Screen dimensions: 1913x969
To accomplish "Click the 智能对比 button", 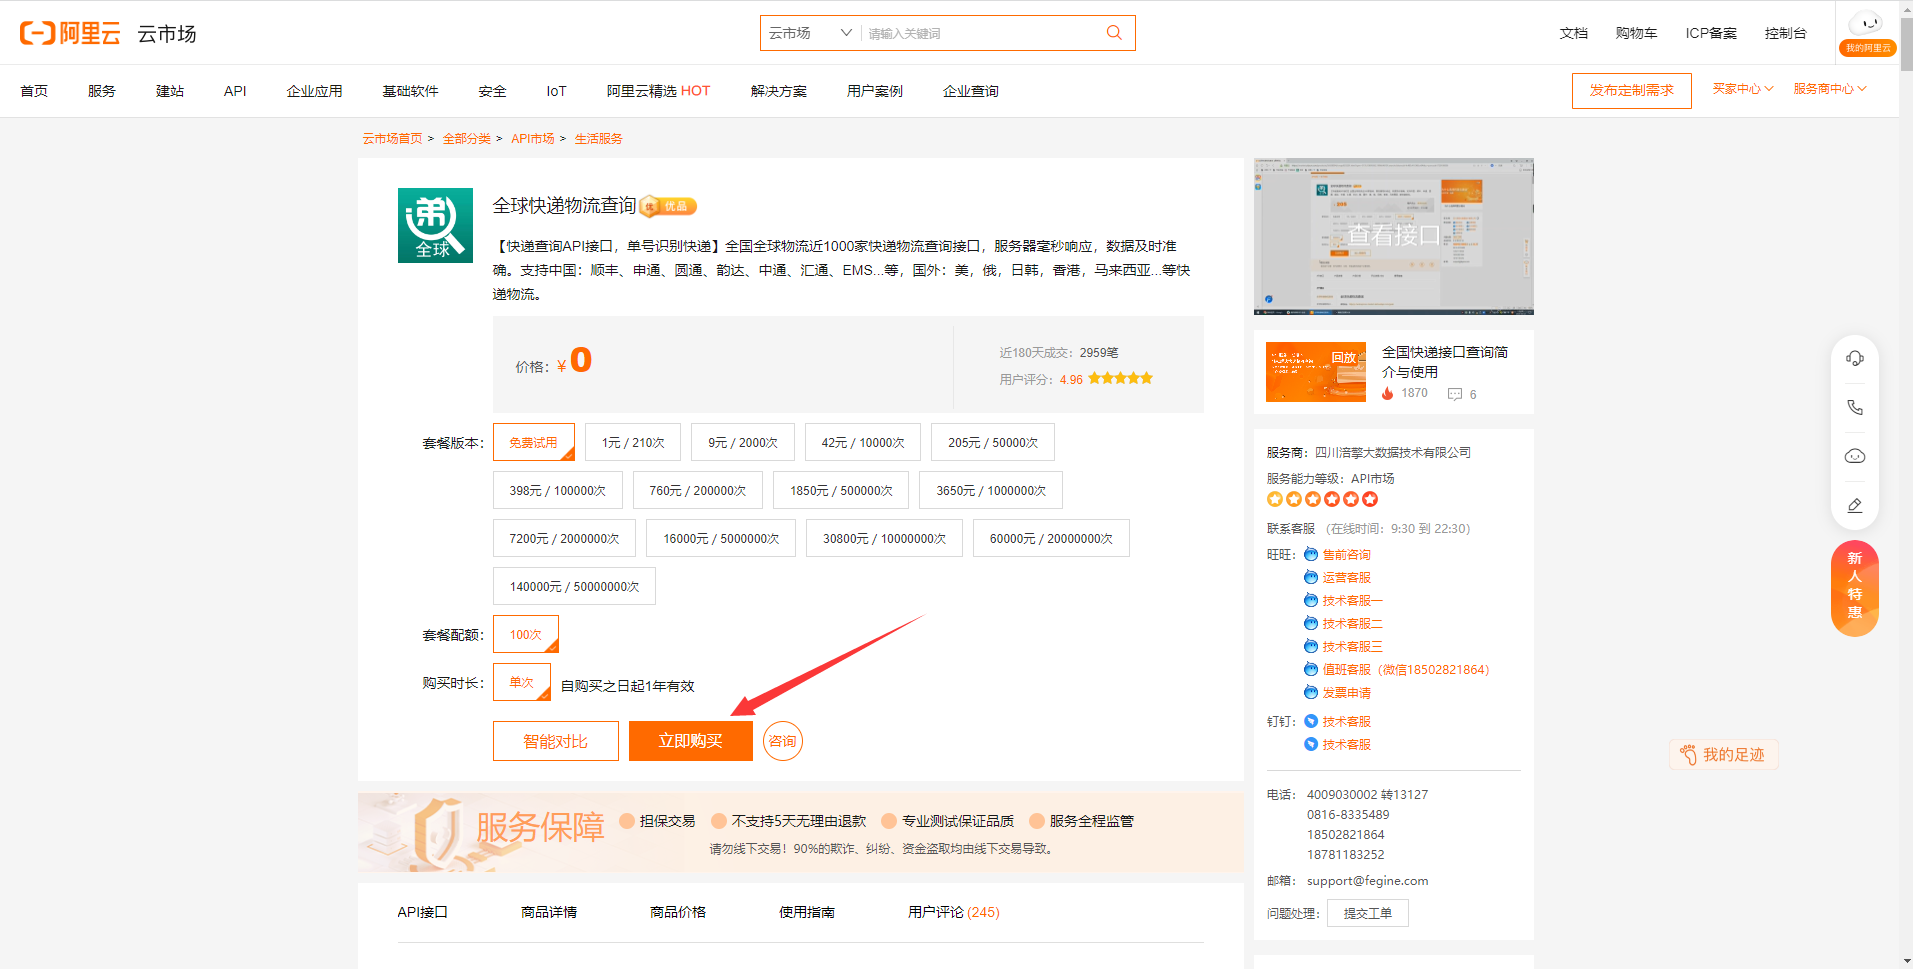I will (555, 741).
